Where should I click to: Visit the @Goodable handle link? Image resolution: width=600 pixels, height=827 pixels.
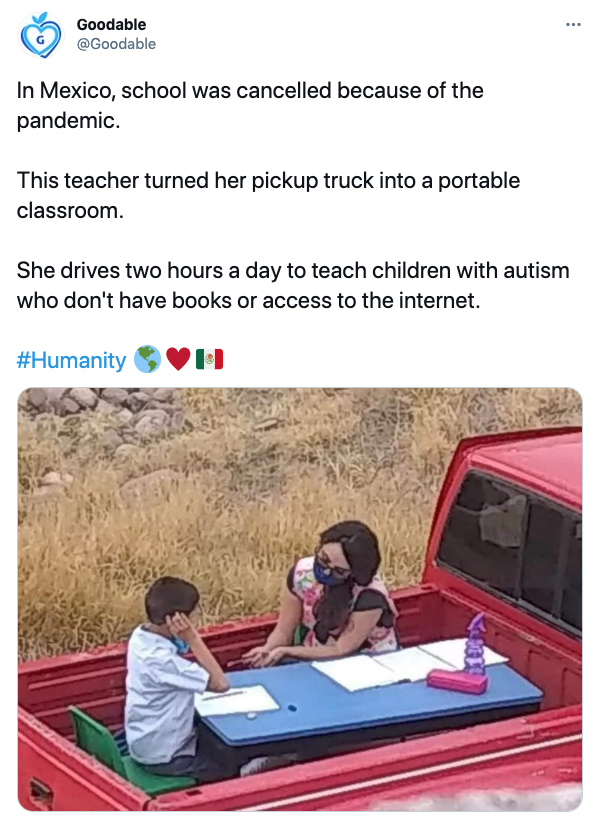[x=116, y=44]
